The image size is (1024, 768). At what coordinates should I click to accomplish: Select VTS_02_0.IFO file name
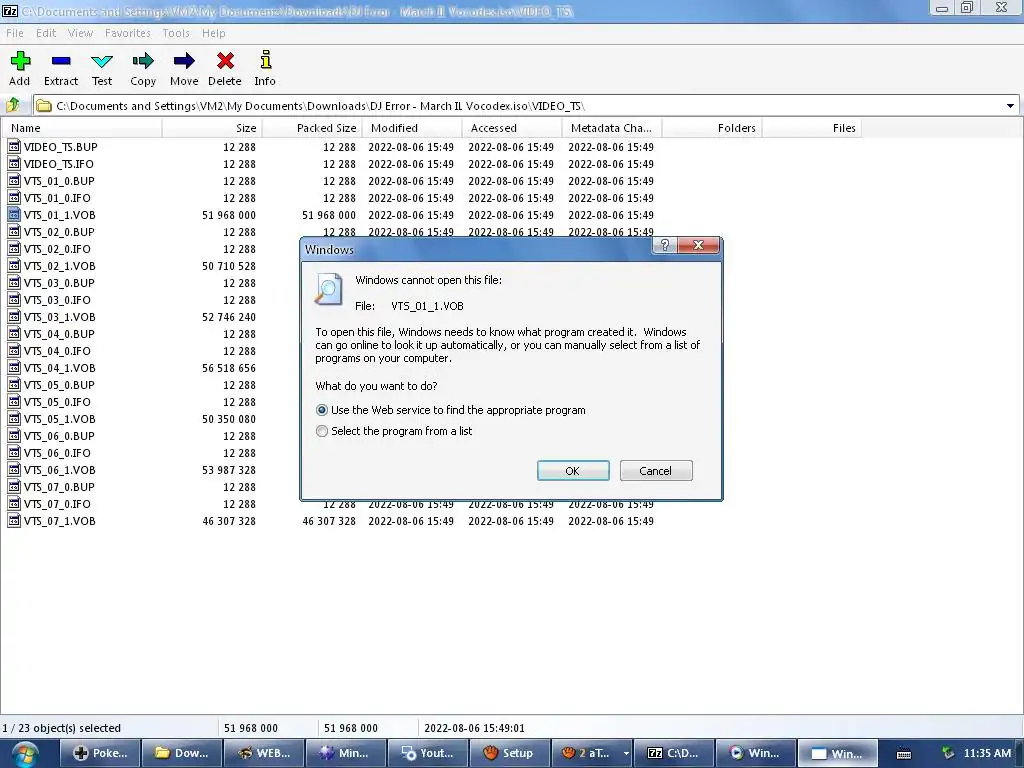click(57, 249)
